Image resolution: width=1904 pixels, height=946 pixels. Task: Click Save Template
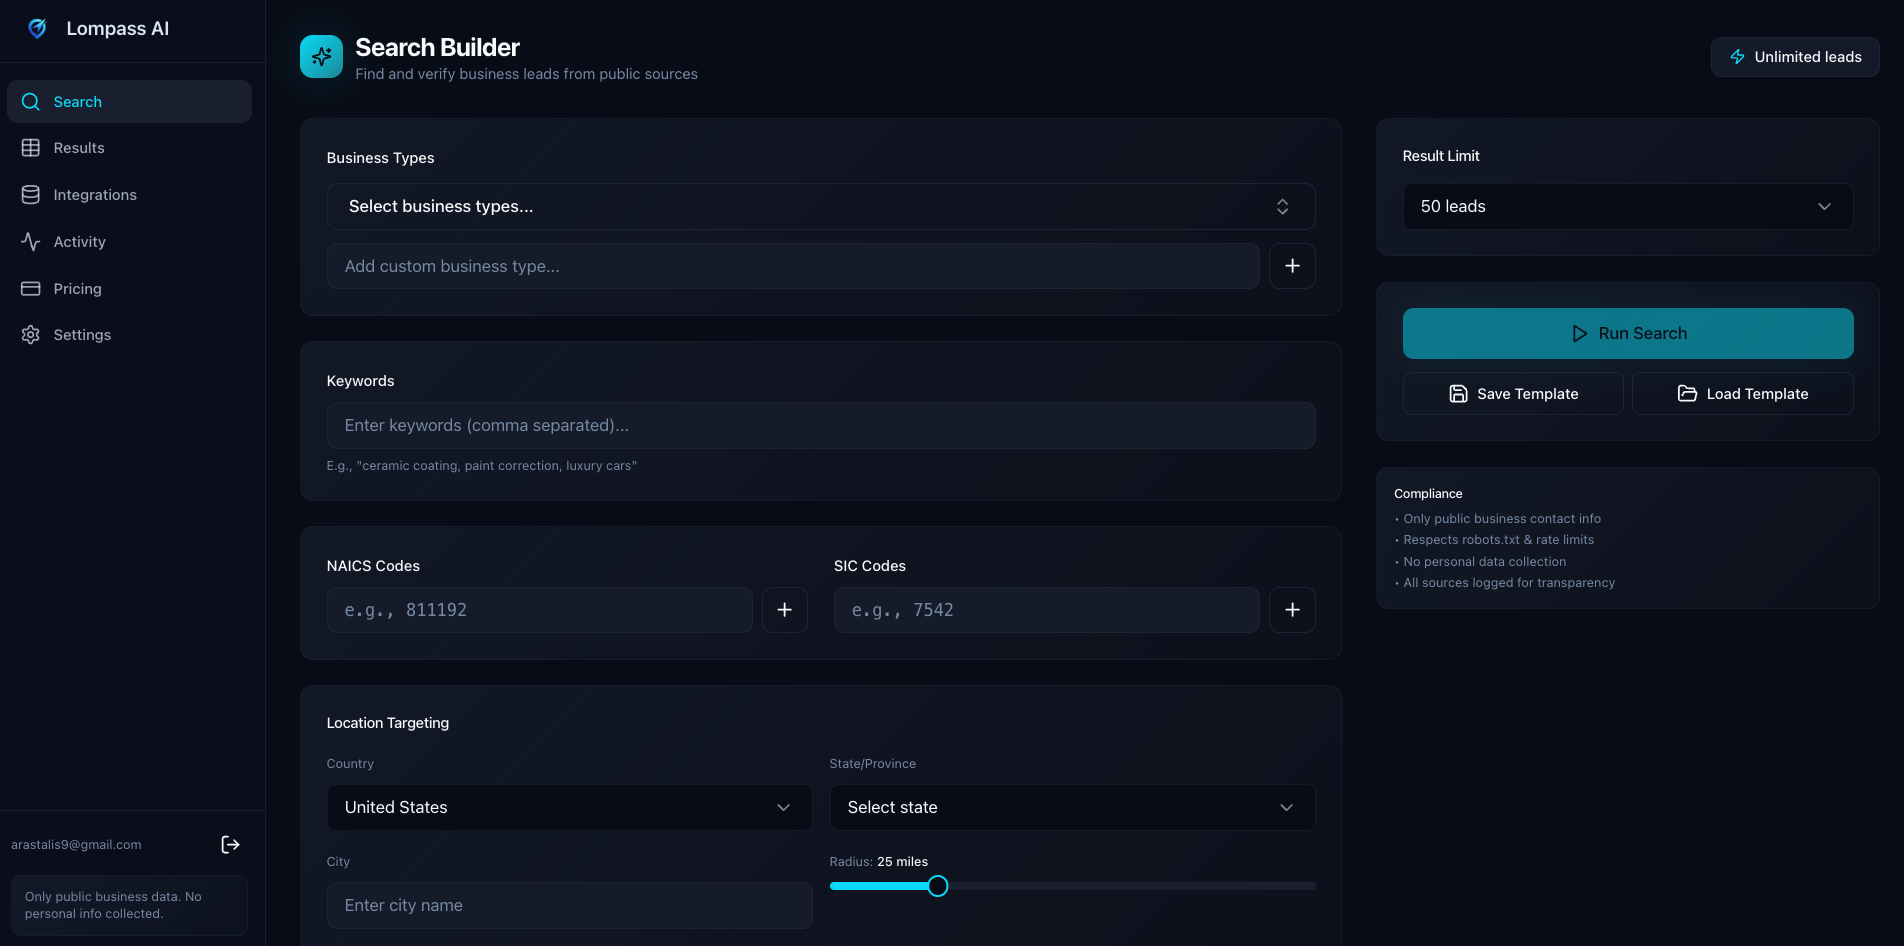point(1512,393)
